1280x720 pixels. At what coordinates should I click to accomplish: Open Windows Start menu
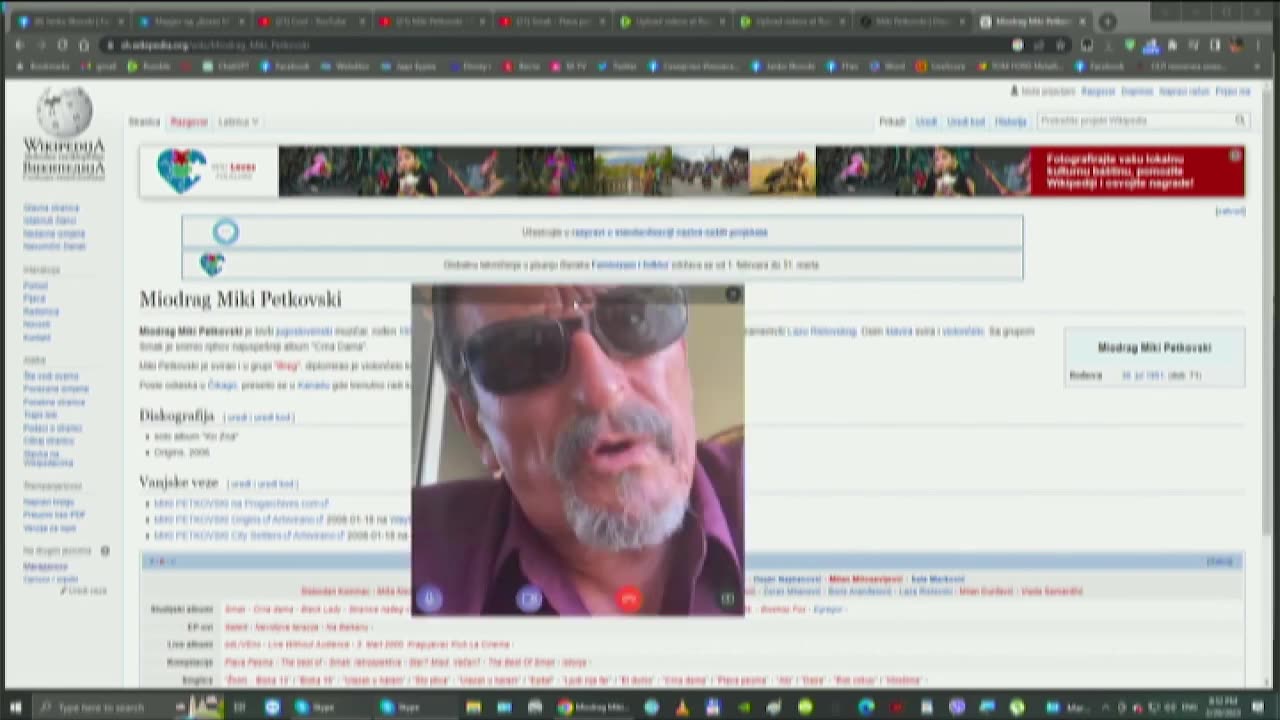15,707
